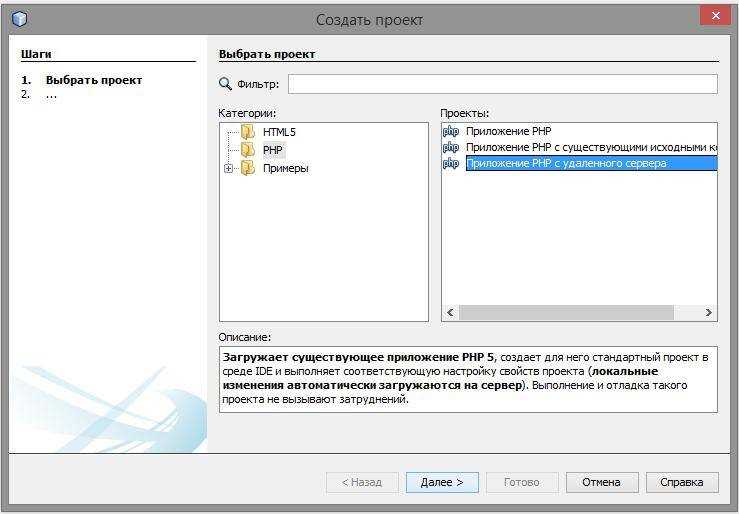Click into the Фильтр text field

pyautogui.click(x=503, y=84)
